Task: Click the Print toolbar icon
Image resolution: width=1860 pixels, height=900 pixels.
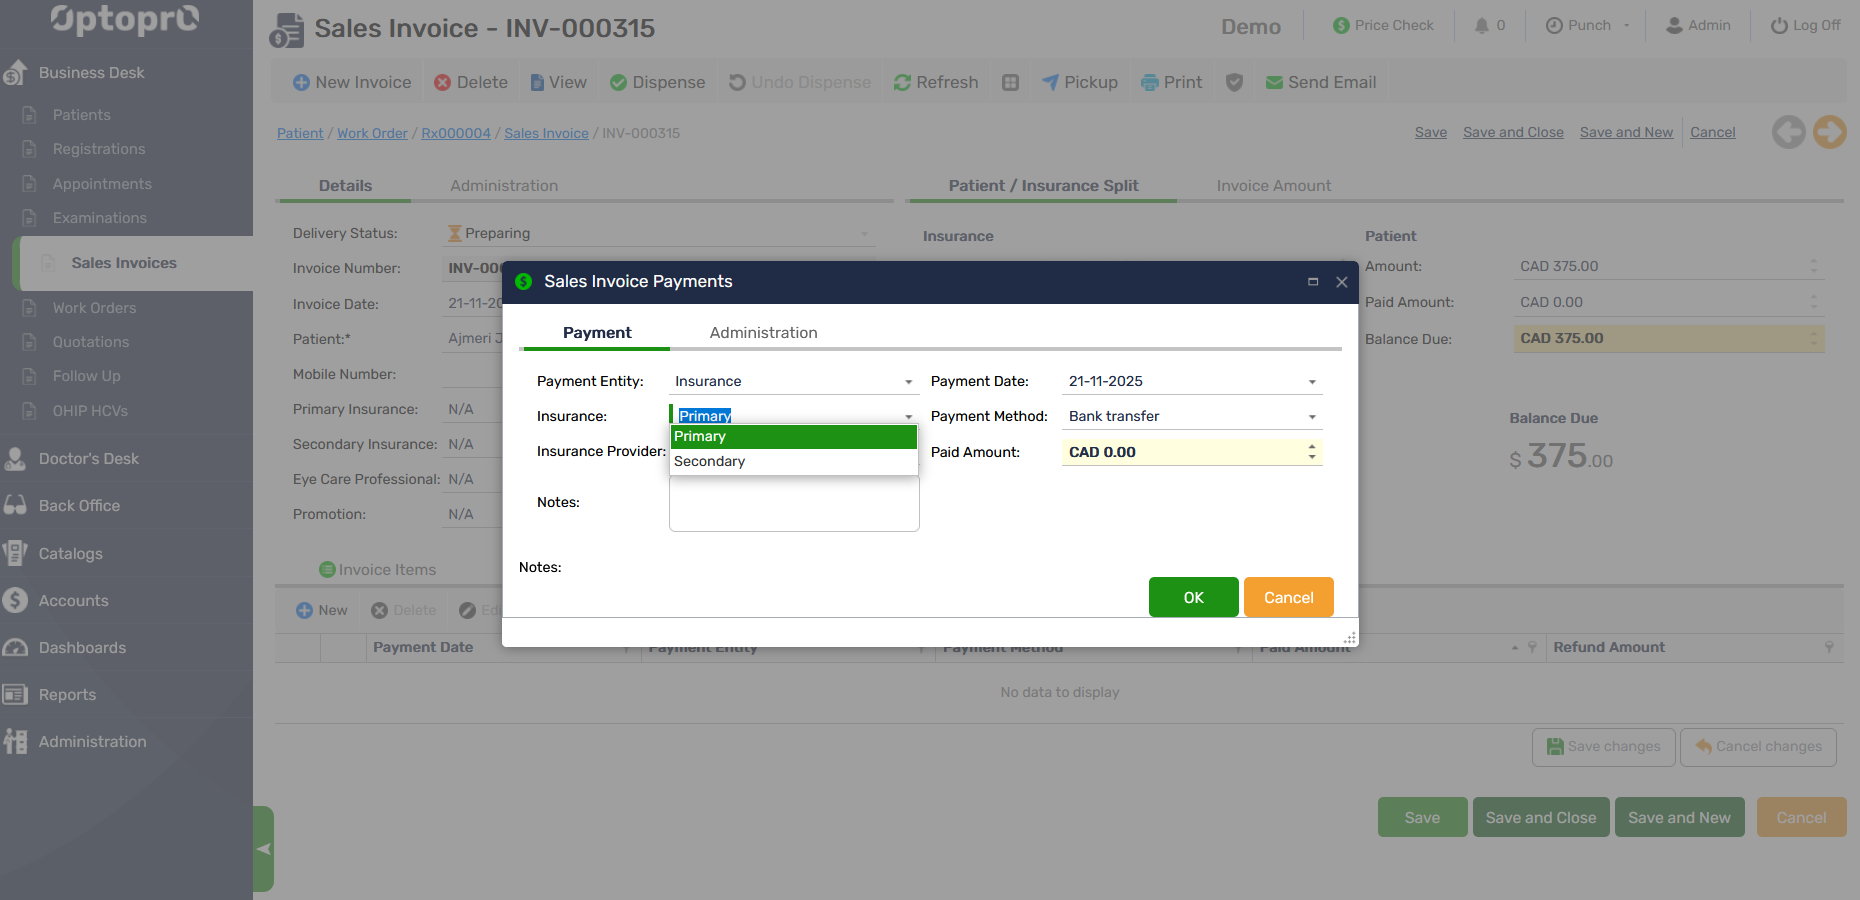Action: click(1150, 83)
